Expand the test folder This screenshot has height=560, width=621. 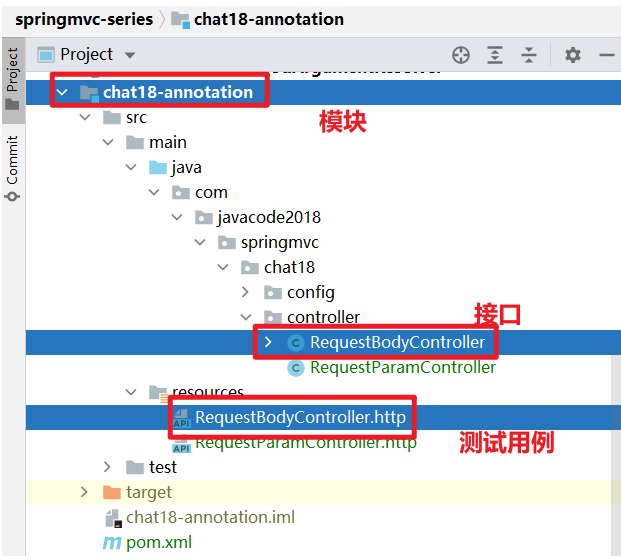(x=108, y=467)
